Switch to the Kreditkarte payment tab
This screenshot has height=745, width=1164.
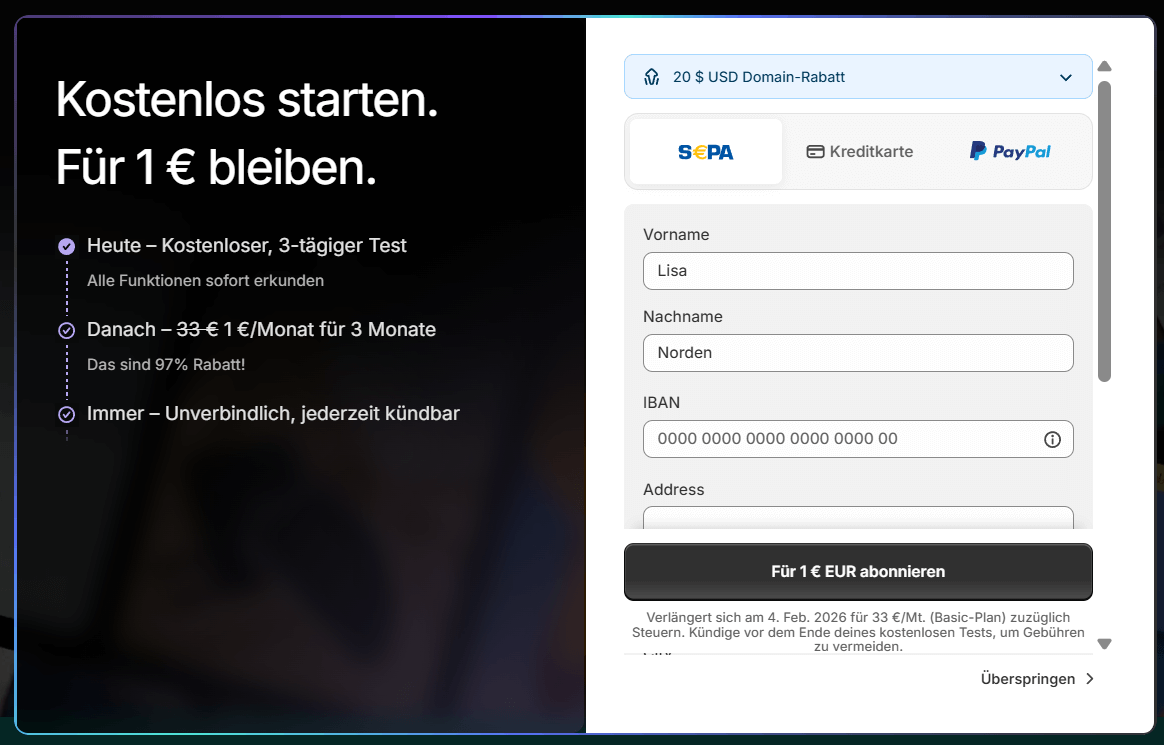(x=859, y=152)
